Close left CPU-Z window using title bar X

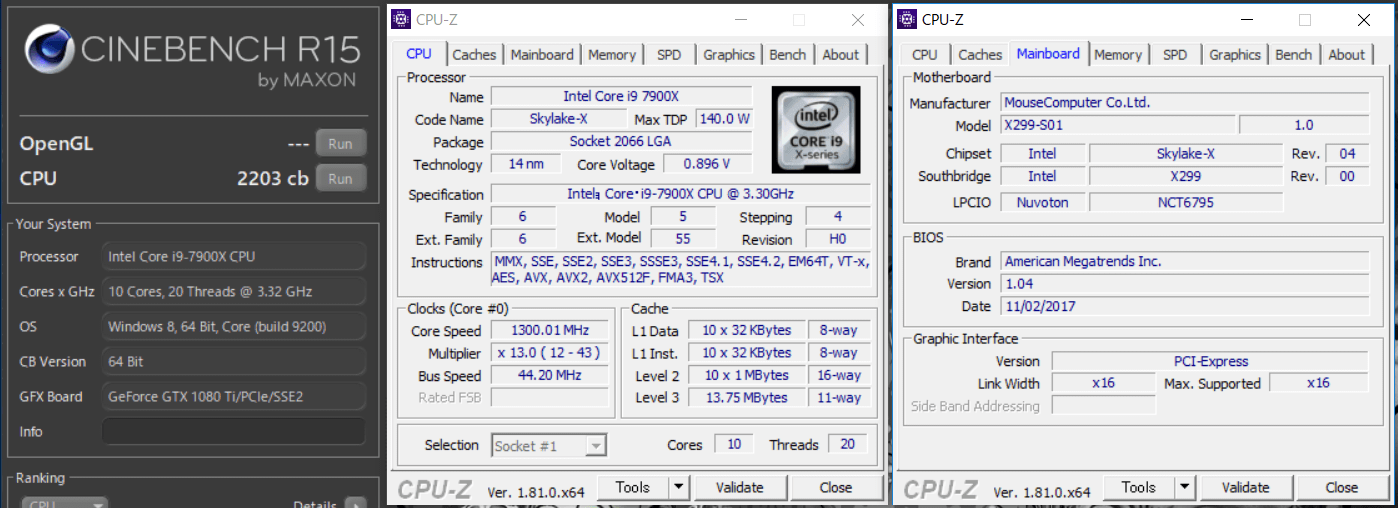pos(858,20)
